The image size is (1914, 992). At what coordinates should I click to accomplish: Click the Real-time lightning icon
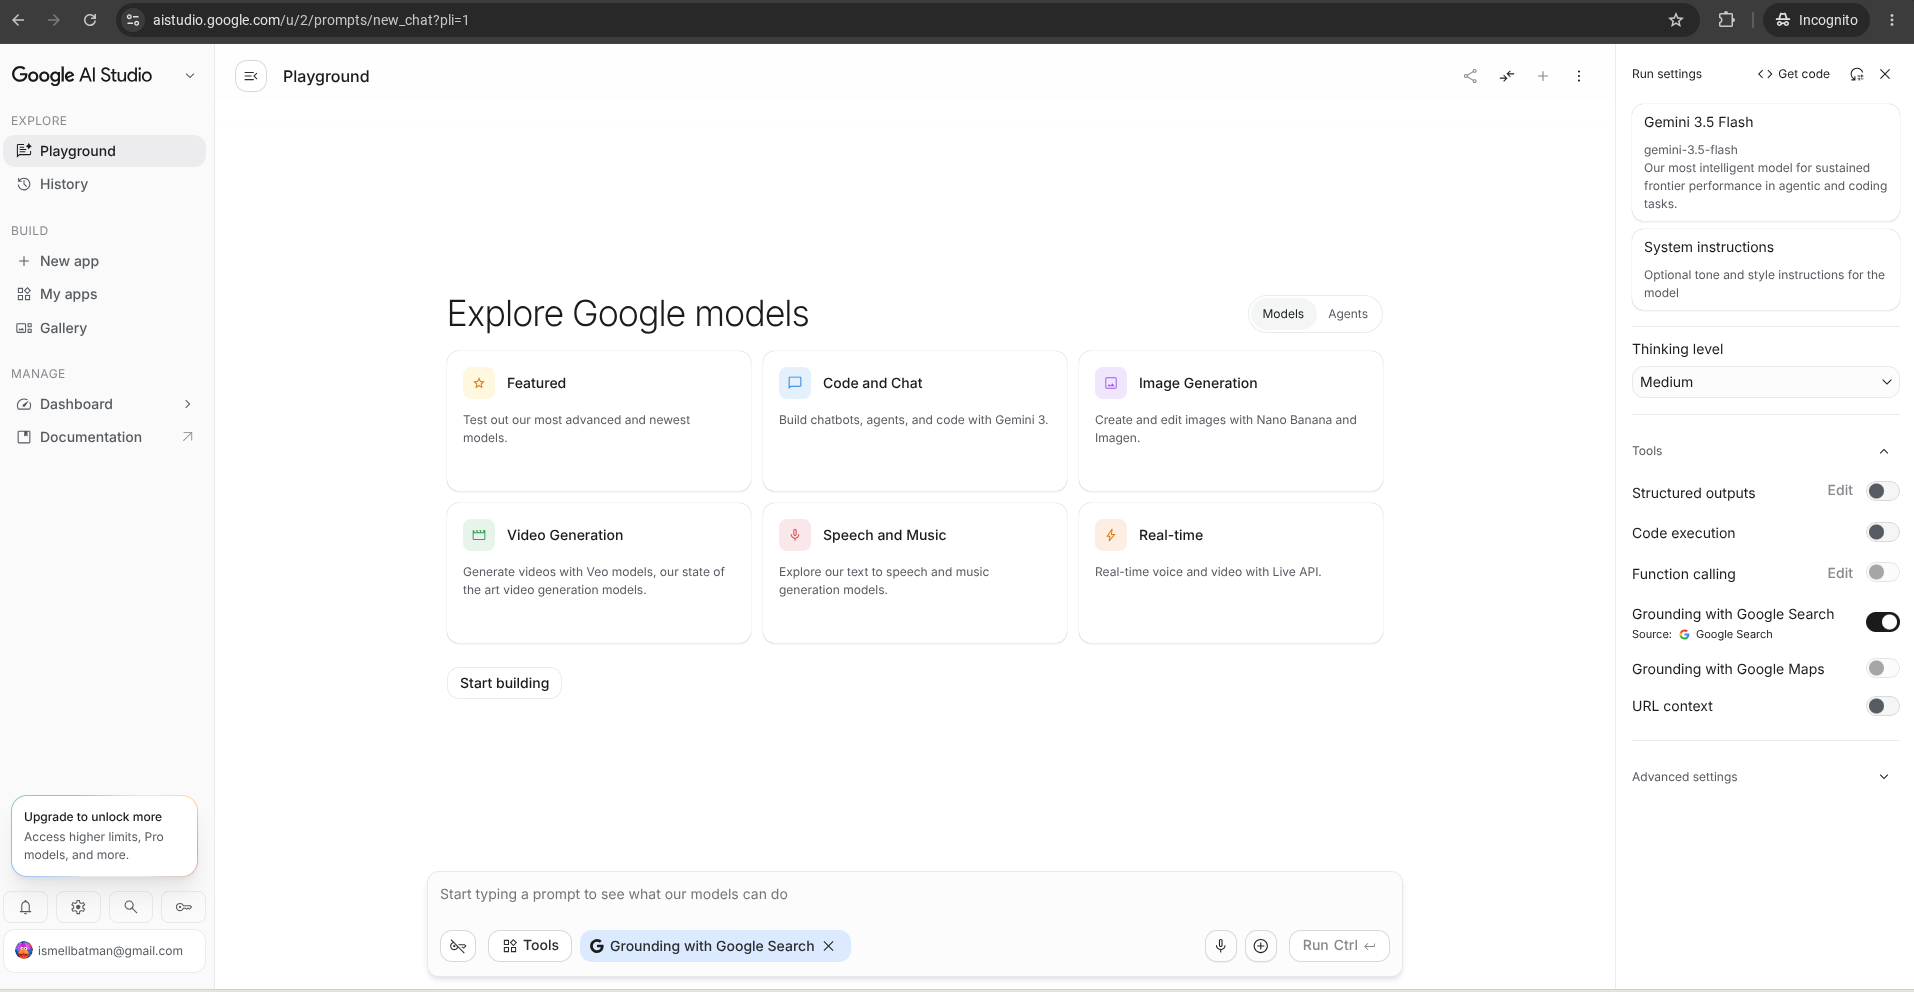coord(1111,535)
